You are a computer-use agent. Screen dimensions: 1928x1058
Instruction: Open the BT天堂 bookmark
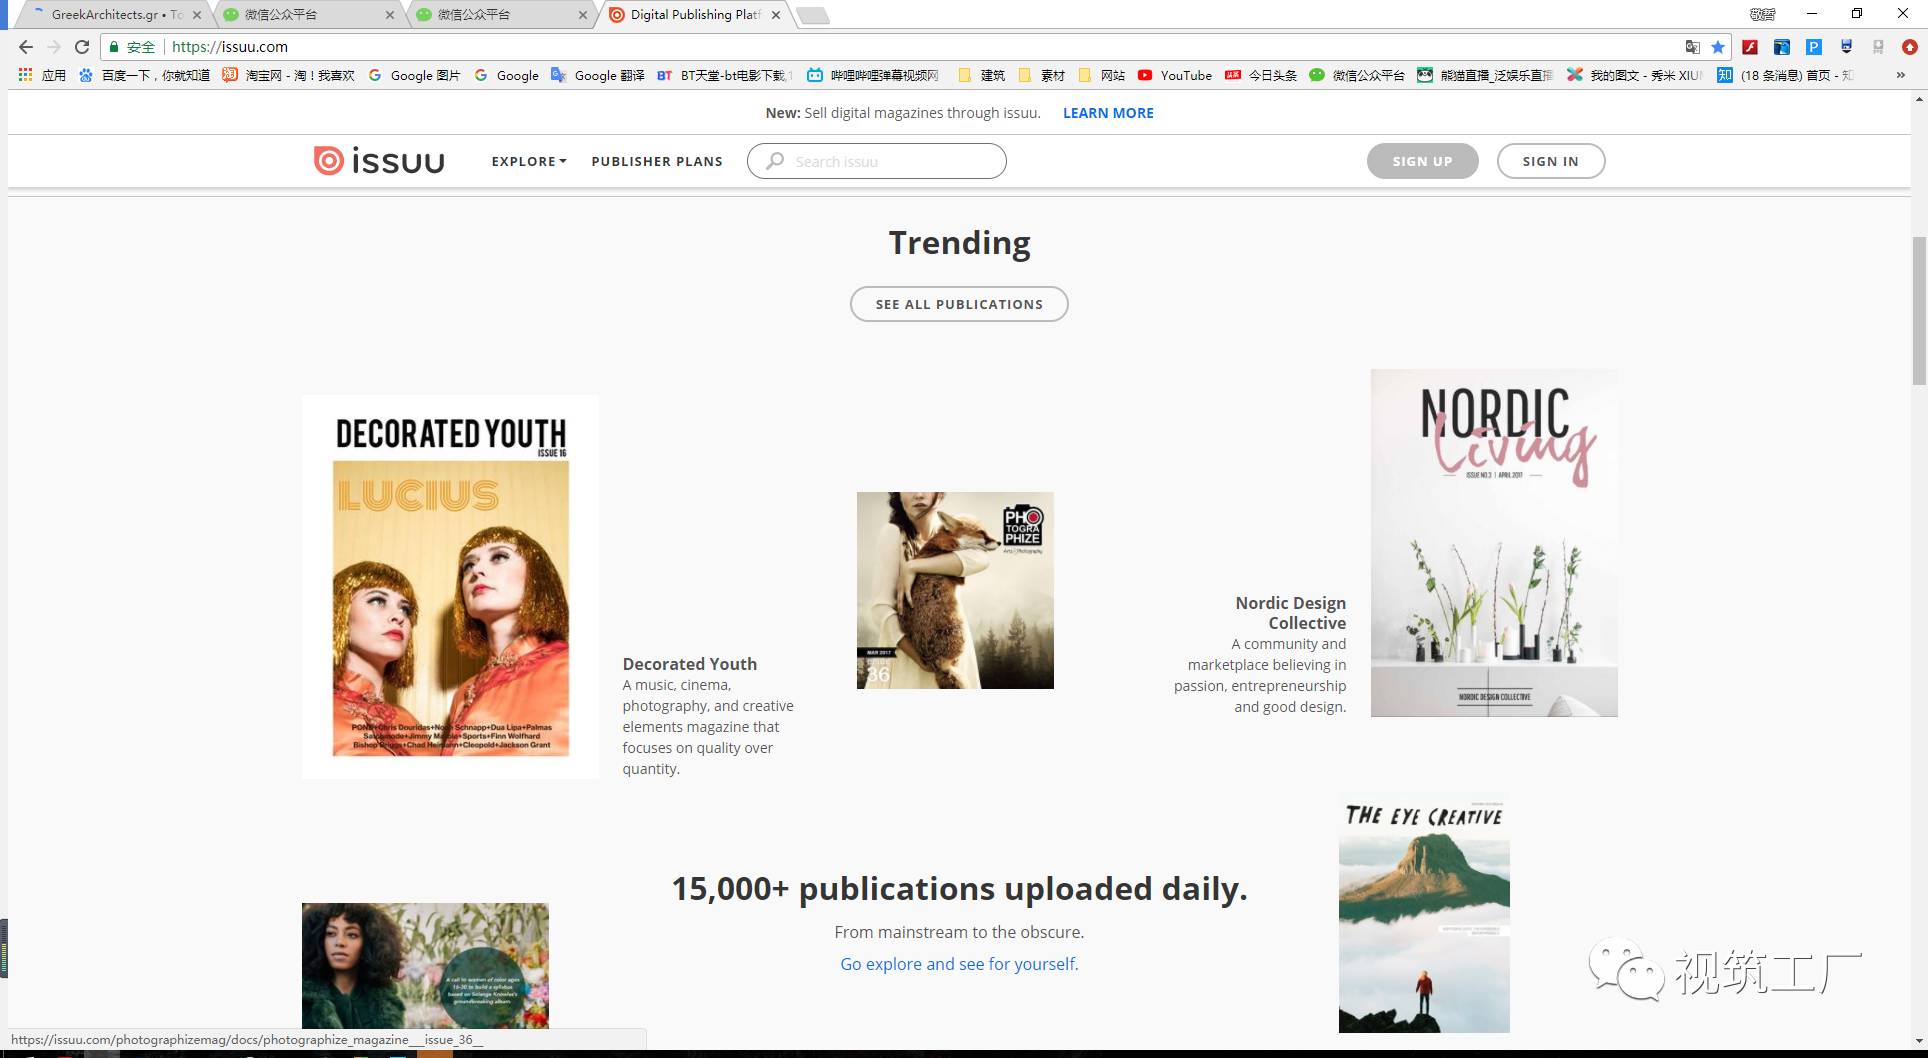(724, 75)
